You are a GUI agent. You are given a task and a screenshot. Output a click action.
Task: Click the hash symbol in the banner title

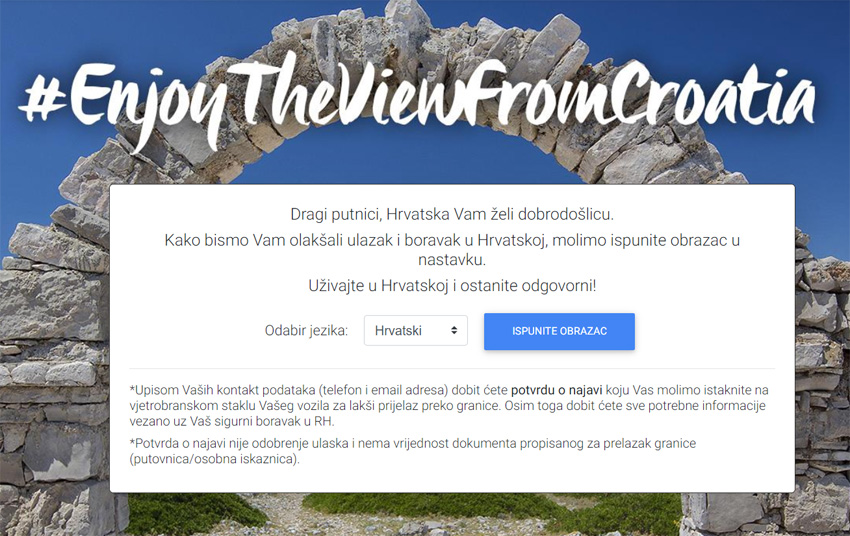coord(42,100)
